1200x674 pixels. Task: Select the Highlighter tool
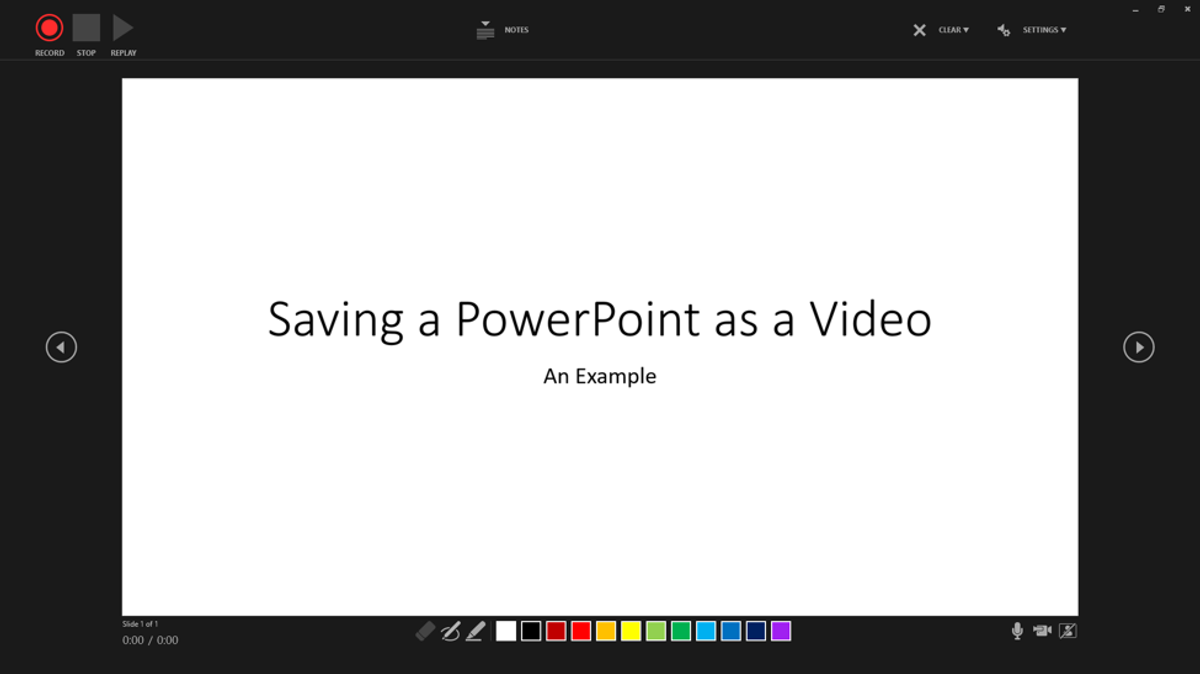tap(474, 631)
